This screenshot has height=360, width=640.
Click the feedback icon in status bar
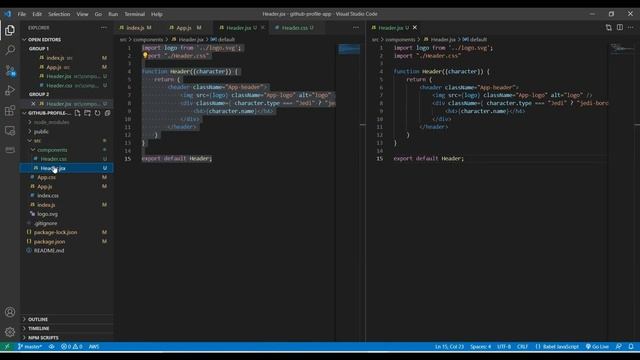(x=619, y=347)
